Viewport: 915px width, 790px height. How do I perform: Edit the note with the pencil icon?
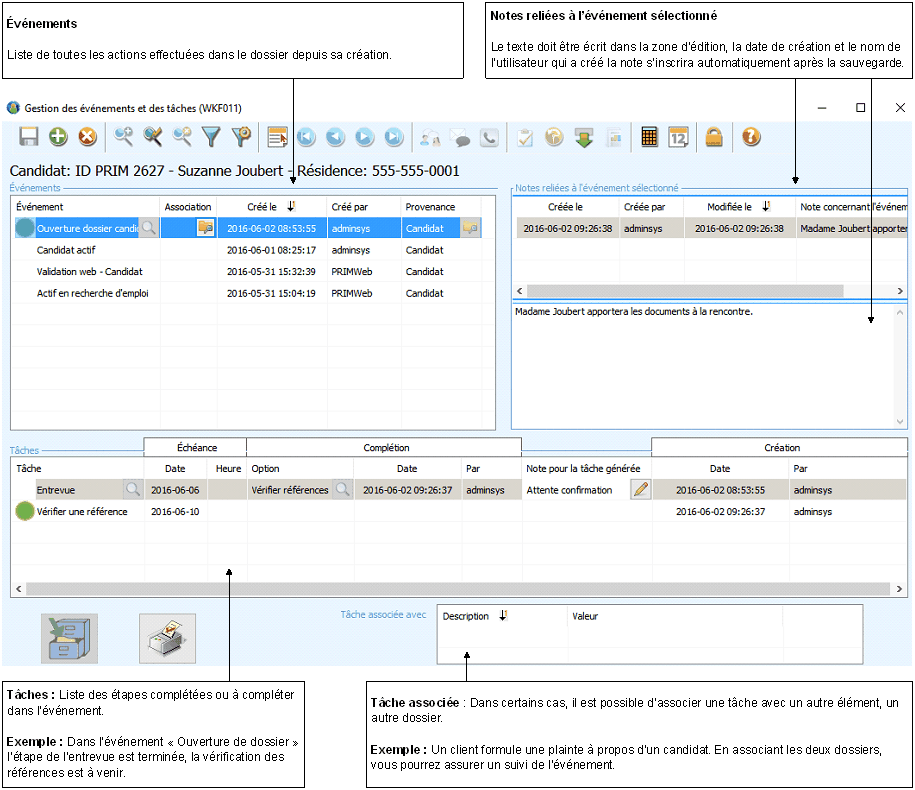click(x=640, y=490)
